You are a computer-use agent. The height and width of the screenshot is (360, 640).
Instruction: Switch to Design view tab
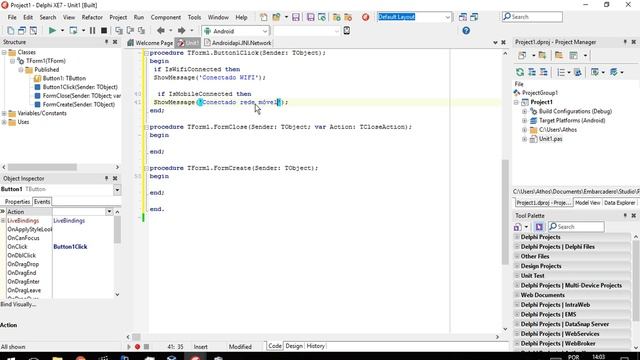point(294,346)
